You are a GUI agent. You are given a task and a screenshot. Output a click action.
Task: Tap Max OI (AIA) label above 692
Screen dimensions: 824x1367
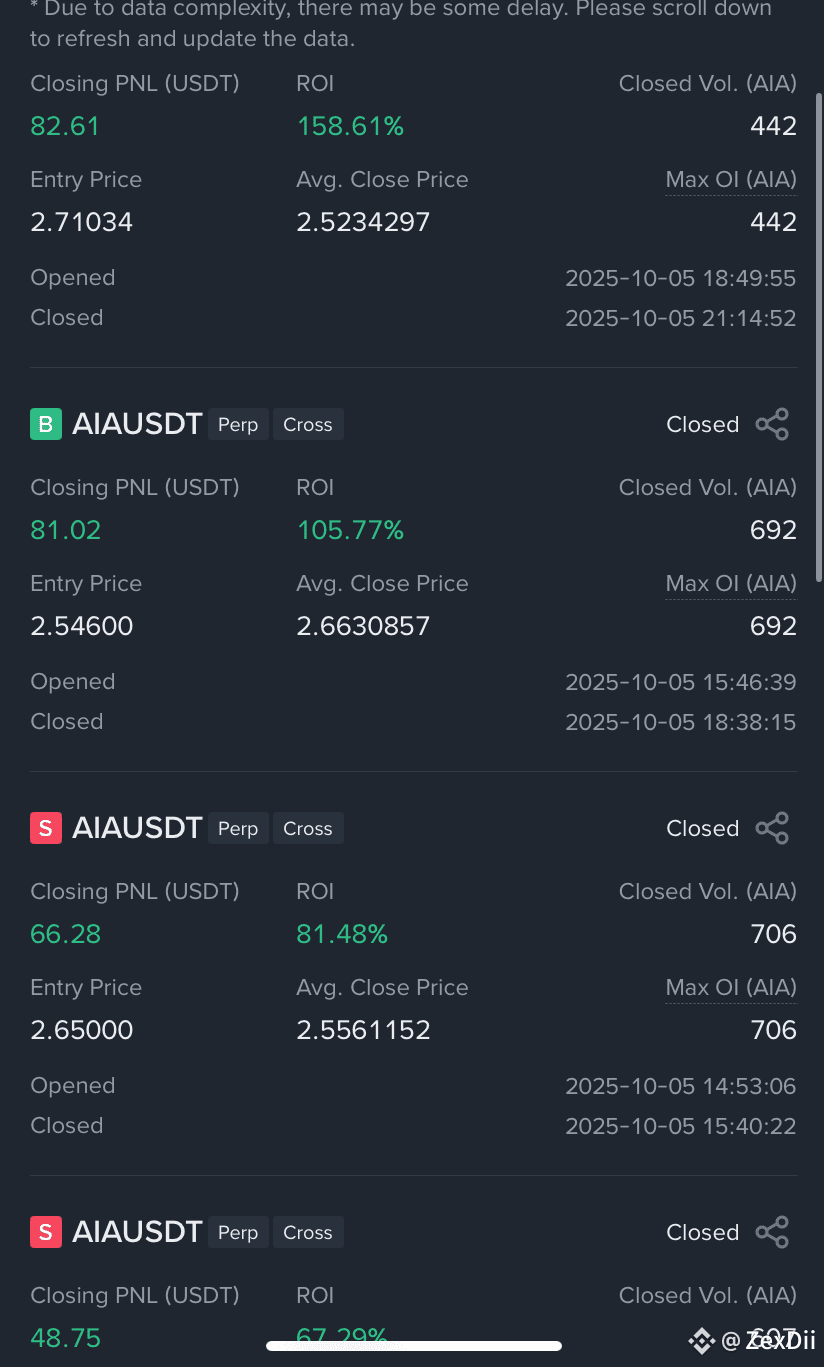point(731,584)
